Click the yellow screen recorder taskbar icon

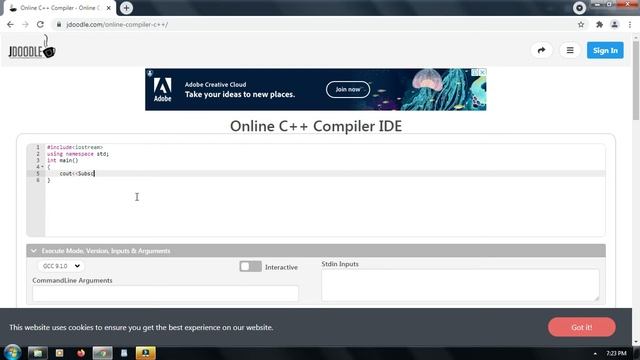coord(146,353)
